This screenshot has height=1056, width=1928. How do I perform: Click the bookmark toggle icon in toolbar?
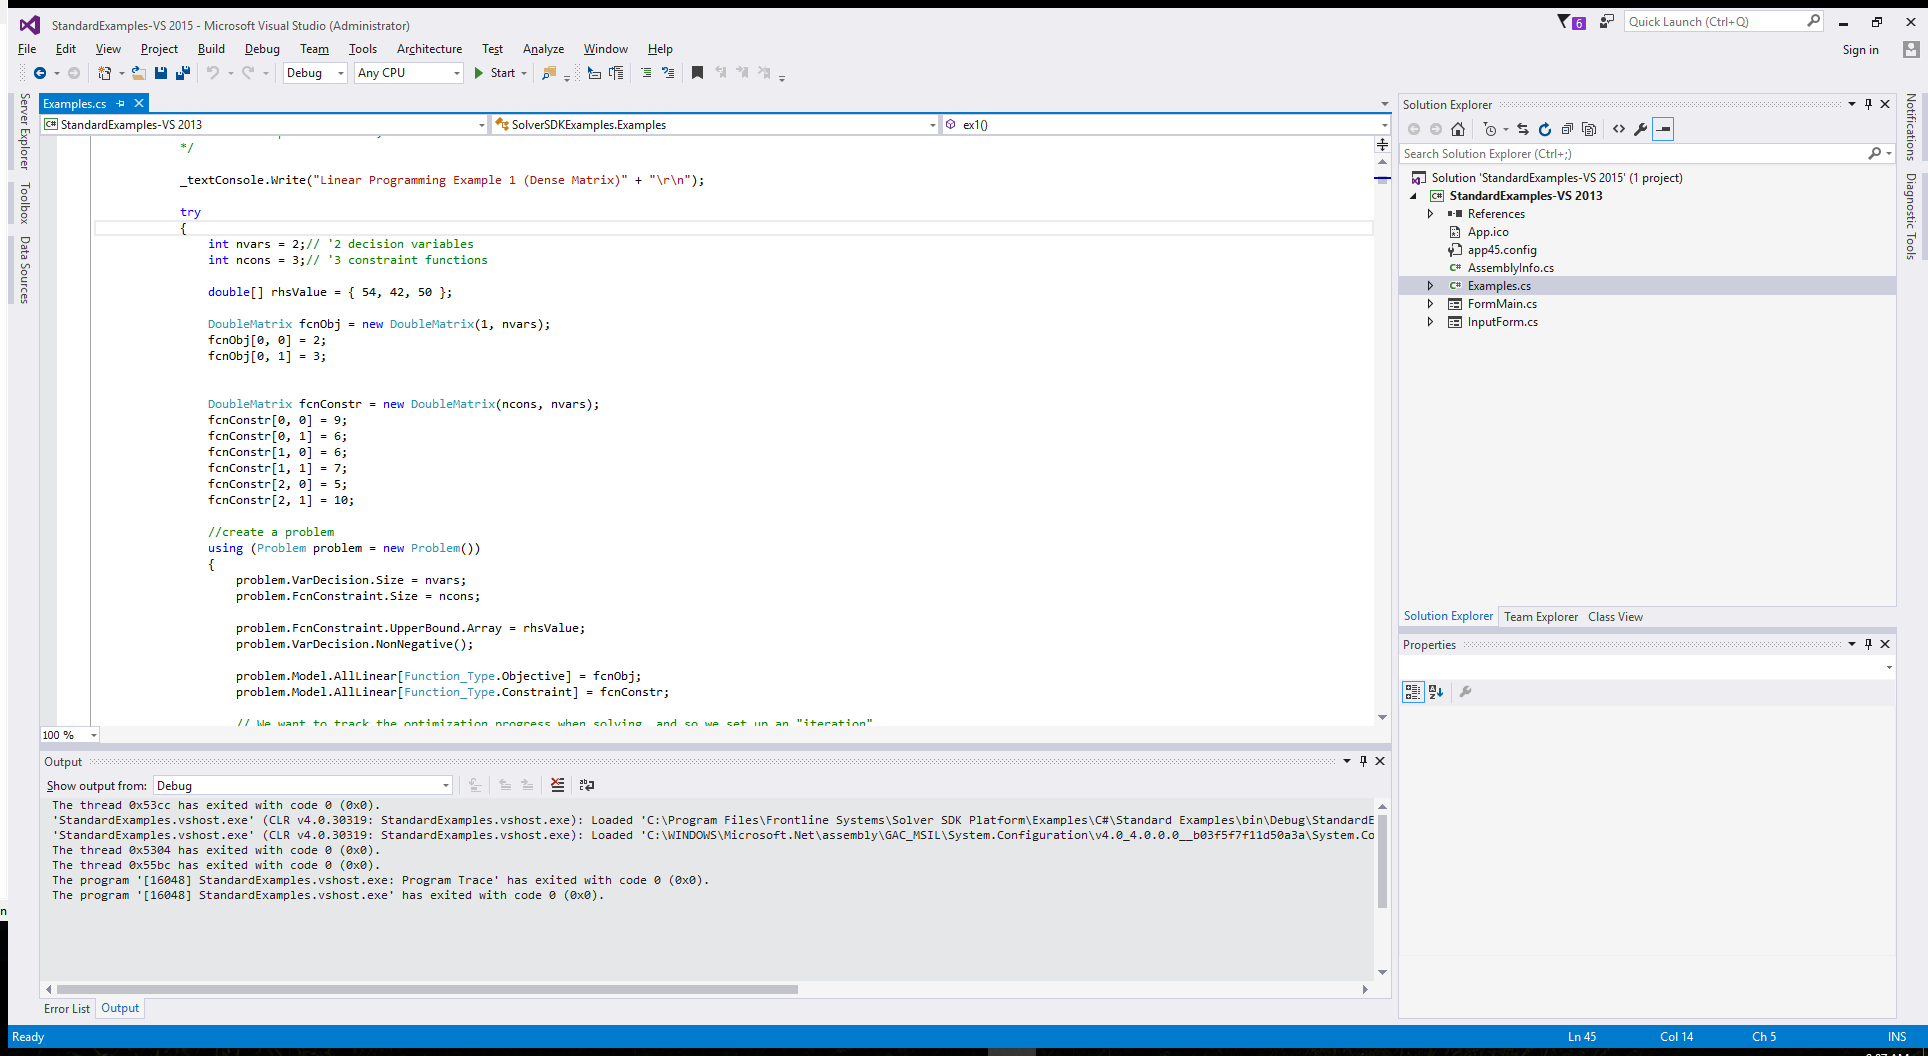tap(697, 73)
